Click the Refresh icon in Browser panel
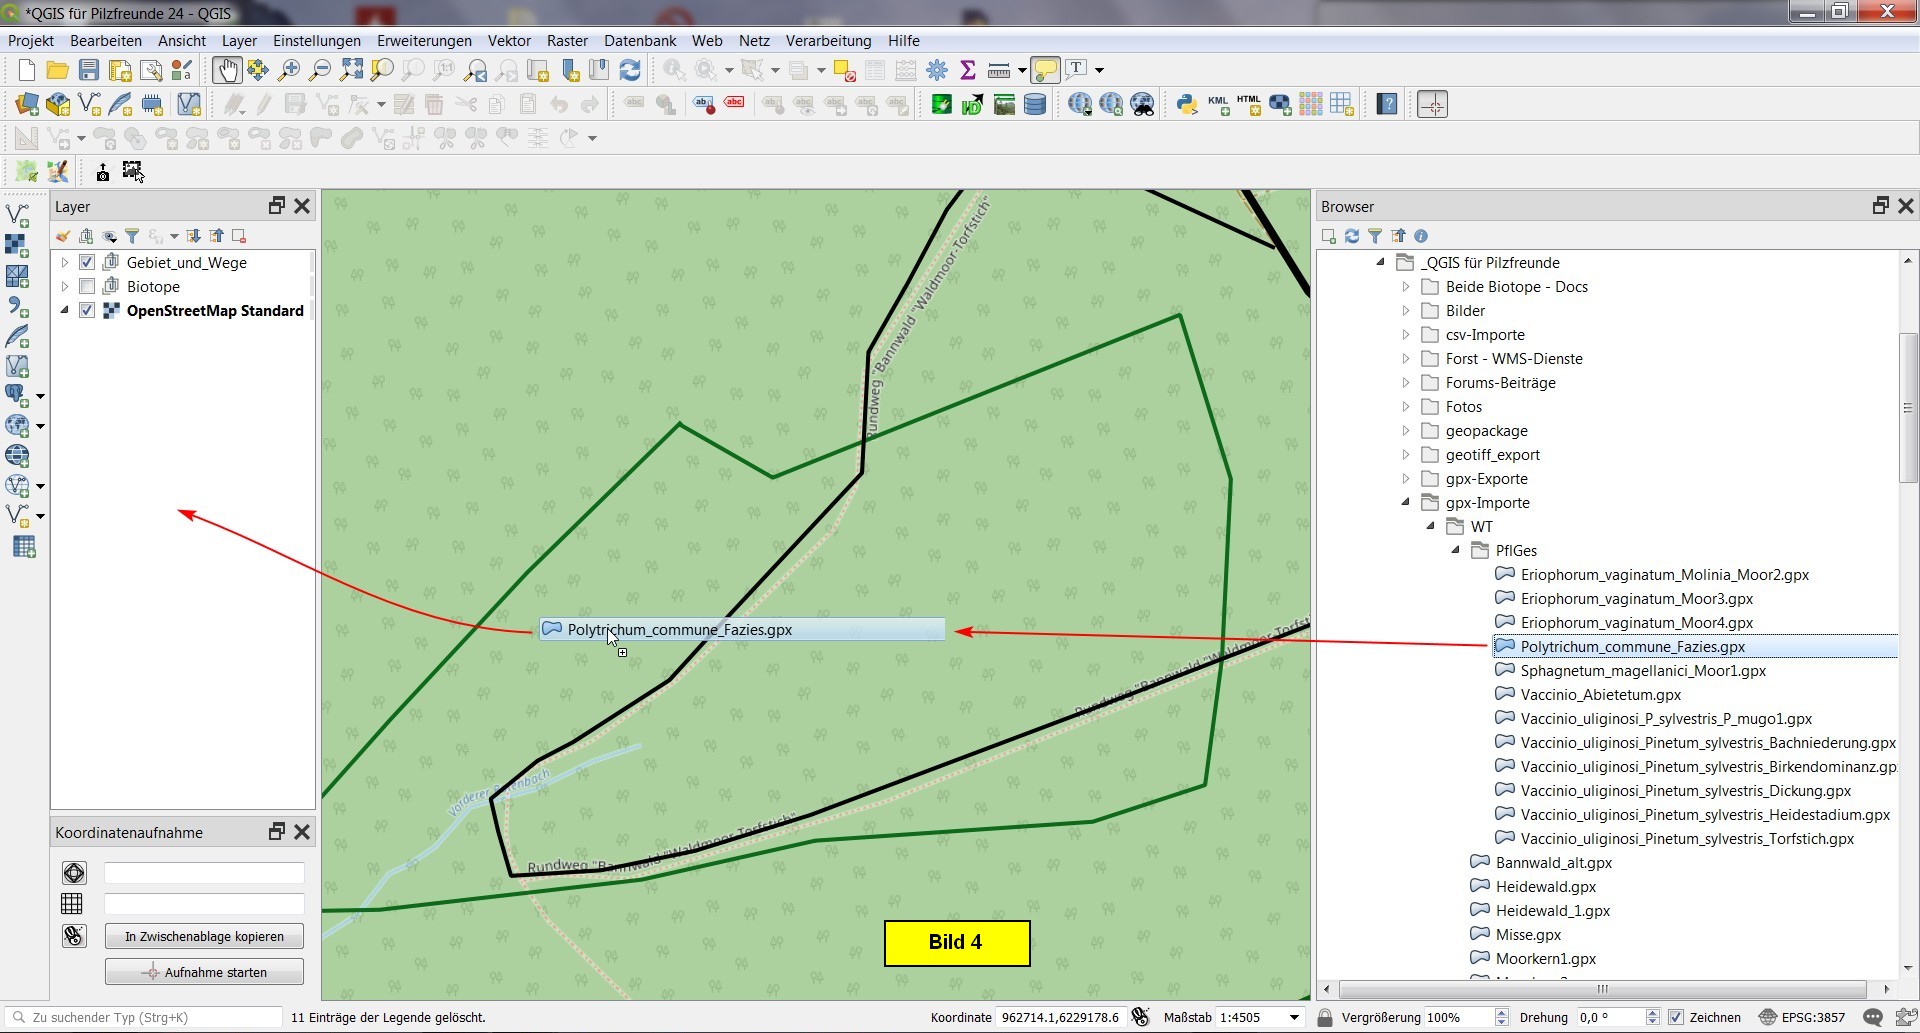This screenshot has width=1920, height=1033. (x=1352, y=236)
